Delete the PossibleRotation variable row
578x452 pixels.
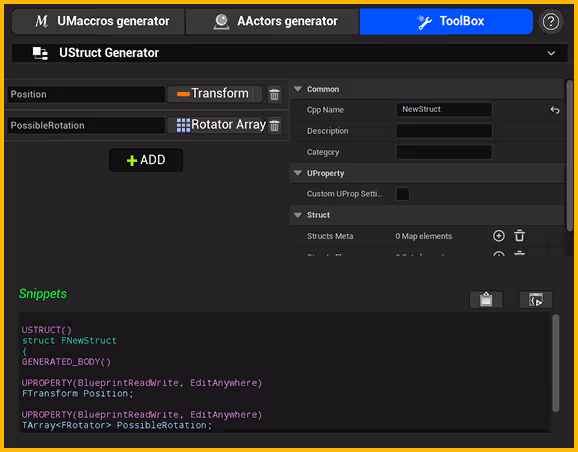pyautogui.click(x=274, y=125)
